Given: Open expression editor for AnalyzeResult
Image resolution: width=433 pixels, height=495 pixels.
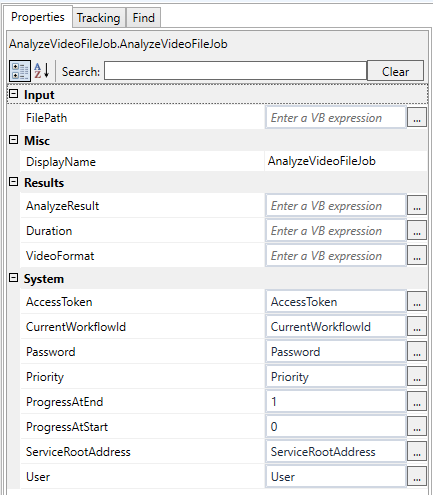Looking at the screenshot, I should [417, 205].
